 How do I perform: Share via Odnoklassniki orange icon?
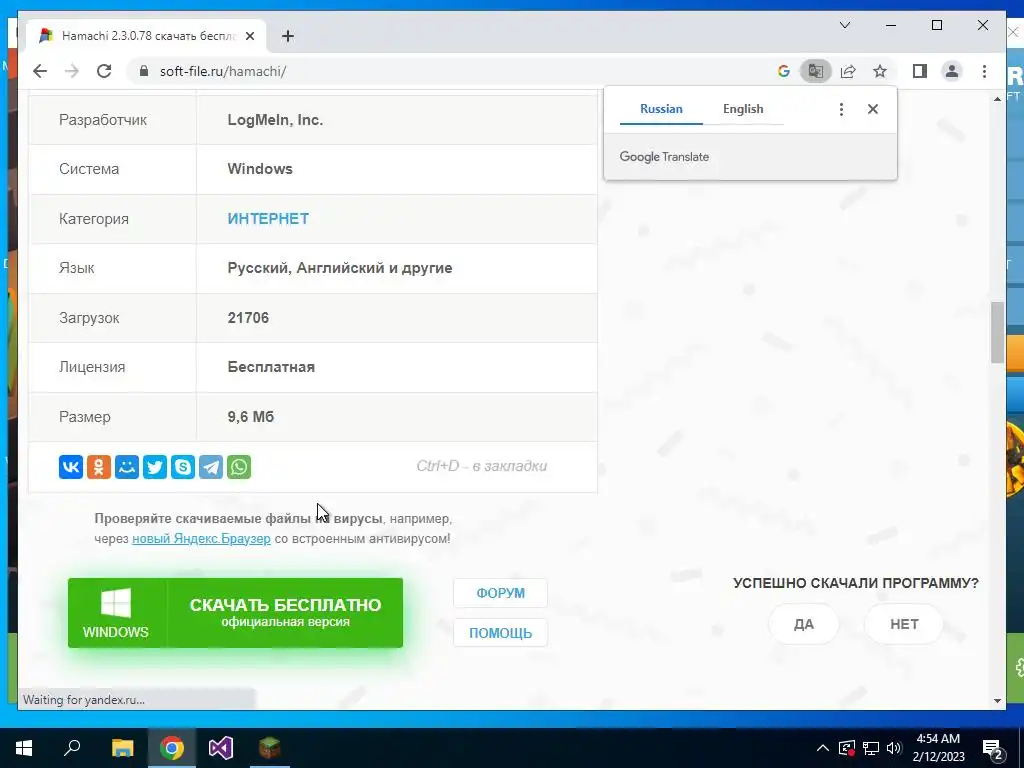click(x=99, y=467)
